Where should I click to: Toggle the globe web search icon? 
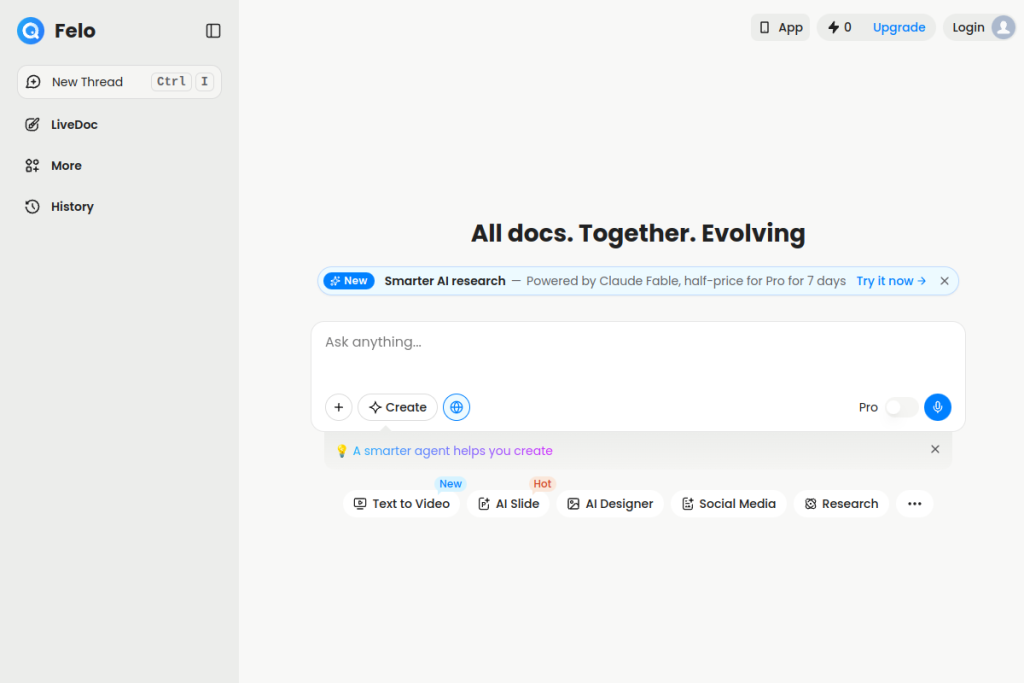(x=456, y=407)
